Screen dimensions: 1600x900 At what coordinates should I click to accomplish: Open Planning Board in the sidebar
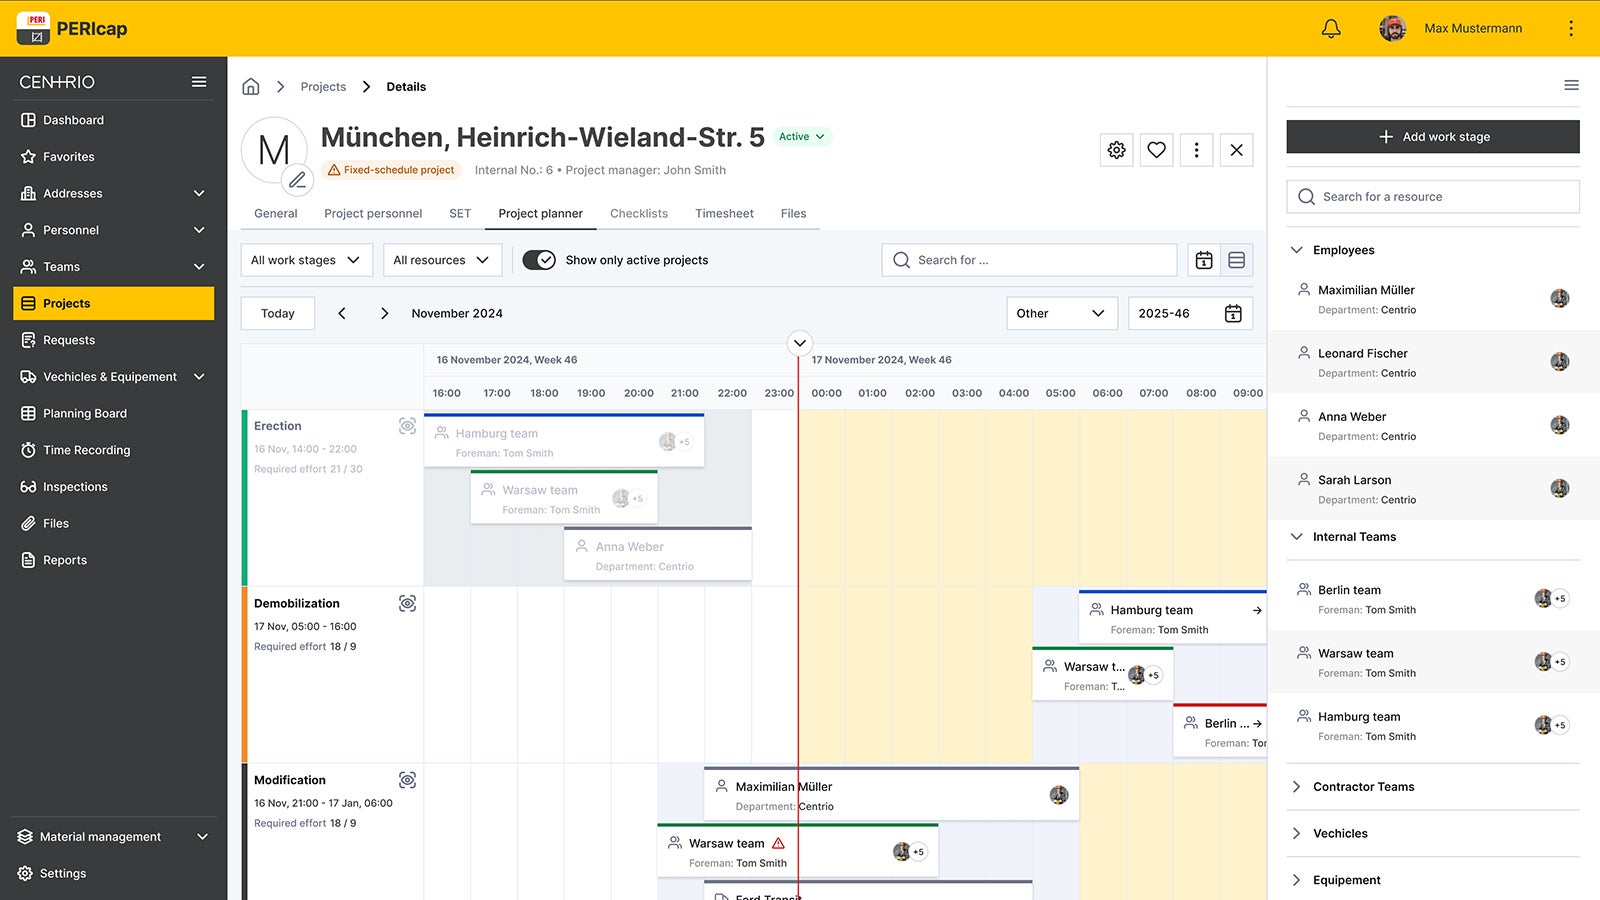tap(85, 413)
